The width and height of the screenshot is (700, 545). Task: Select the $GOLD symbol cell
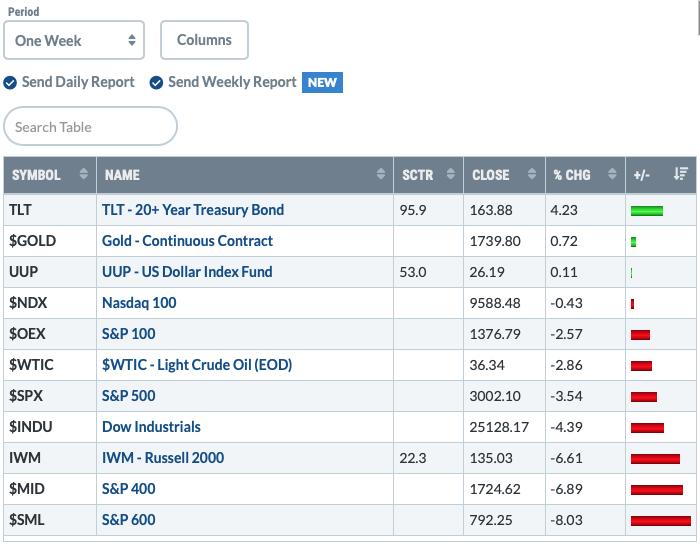click(50, 241)
